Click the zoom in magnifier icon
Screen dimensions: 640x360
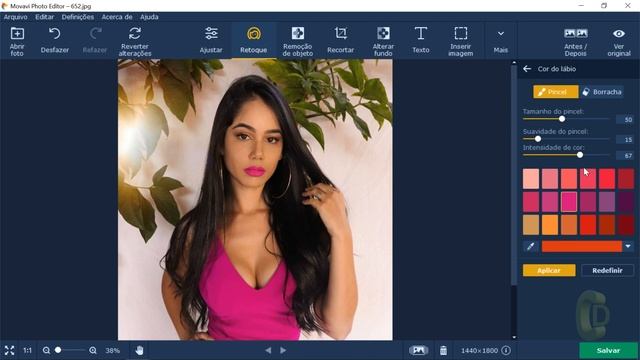[93, 350]
